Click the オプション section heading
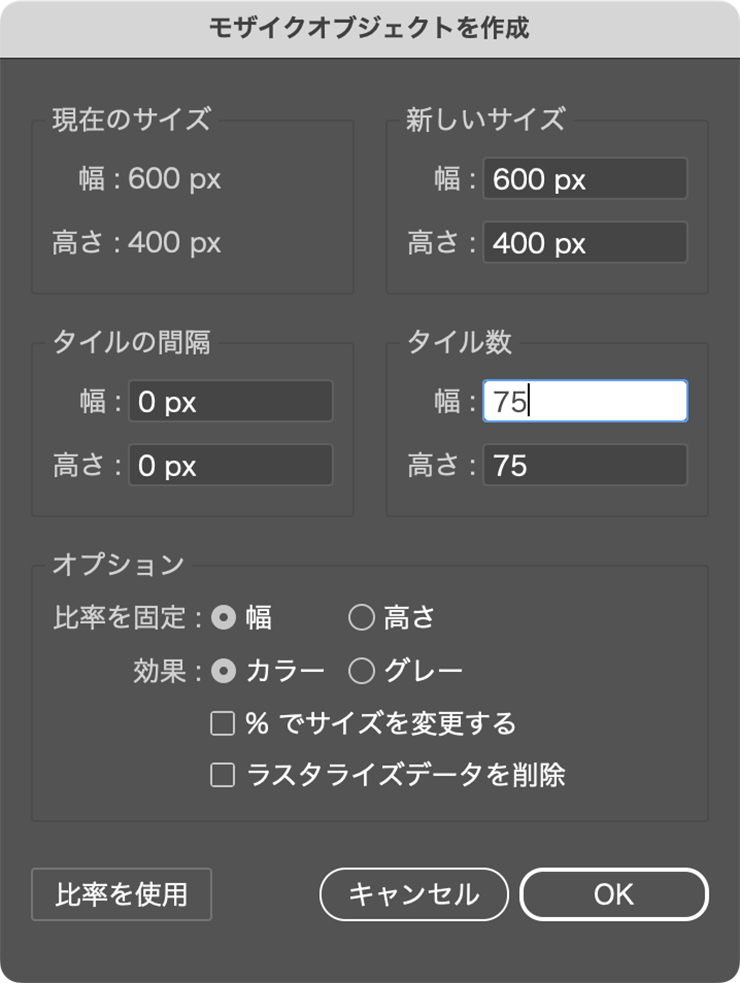 pos(118,564)
